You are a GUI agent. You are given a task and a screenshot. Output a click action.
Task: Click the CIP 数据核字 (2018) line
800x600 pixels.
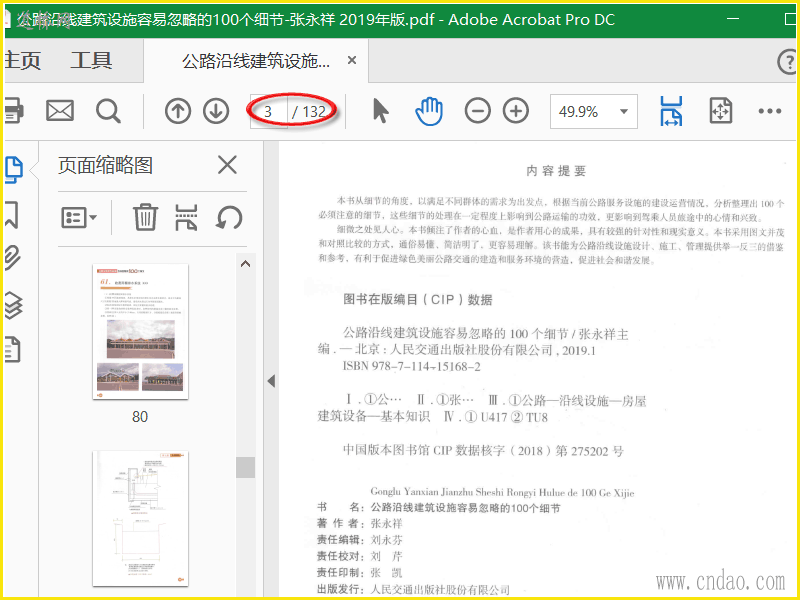coord(483,451)
